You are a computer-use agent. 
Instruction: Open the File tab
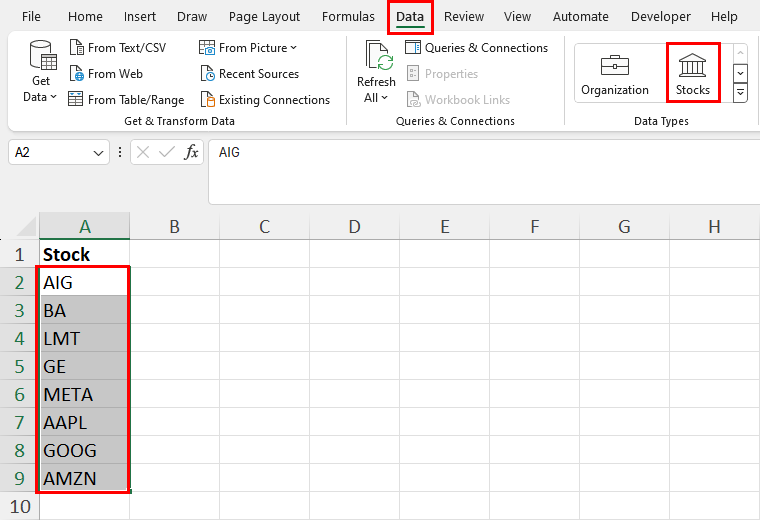(x=31, y=16)
